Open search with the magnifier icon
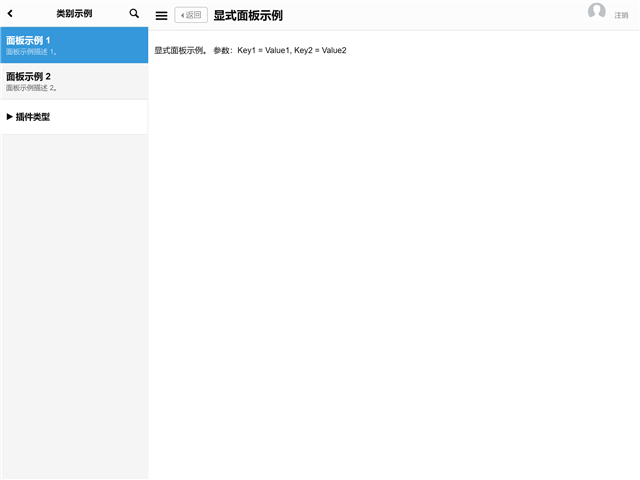The height and width of the screenshot is (480, 640). tap(134, 14)
